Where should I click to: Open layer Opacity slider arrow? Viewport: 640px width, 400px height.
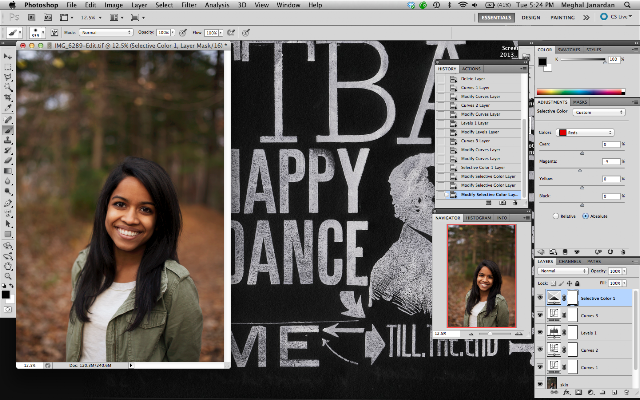(x=624, y=271)
